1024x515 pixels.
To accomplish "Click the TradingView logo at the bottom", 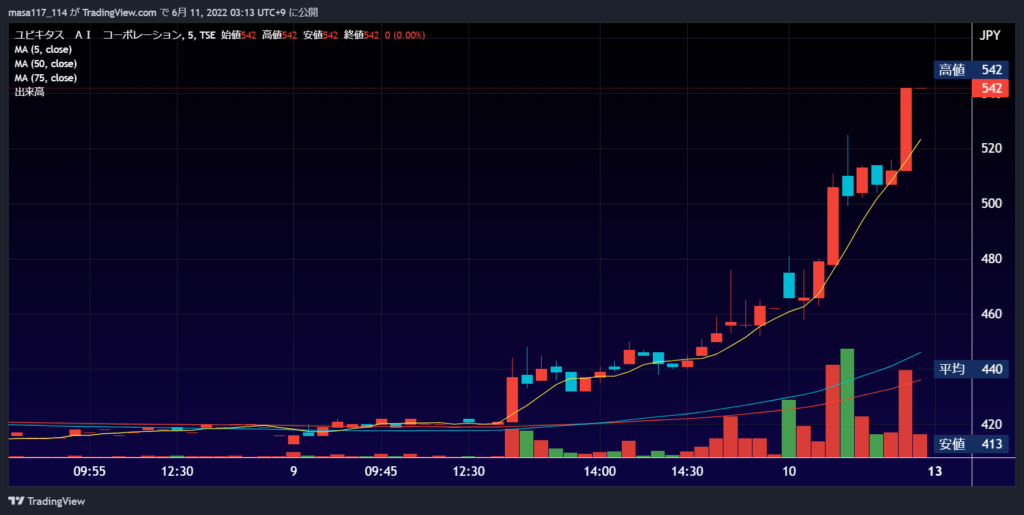I will (x=46, y=501).
